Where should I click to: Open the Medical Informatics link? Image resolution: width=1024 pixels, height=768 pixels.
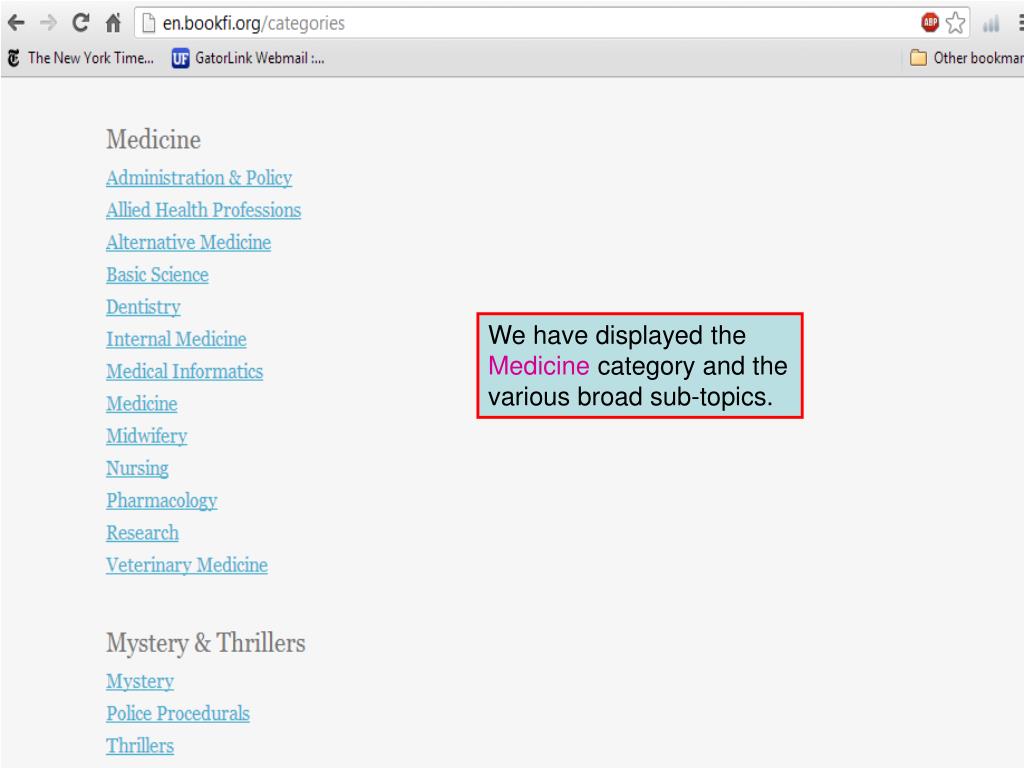pyautogui.click(x=185, y=372)
